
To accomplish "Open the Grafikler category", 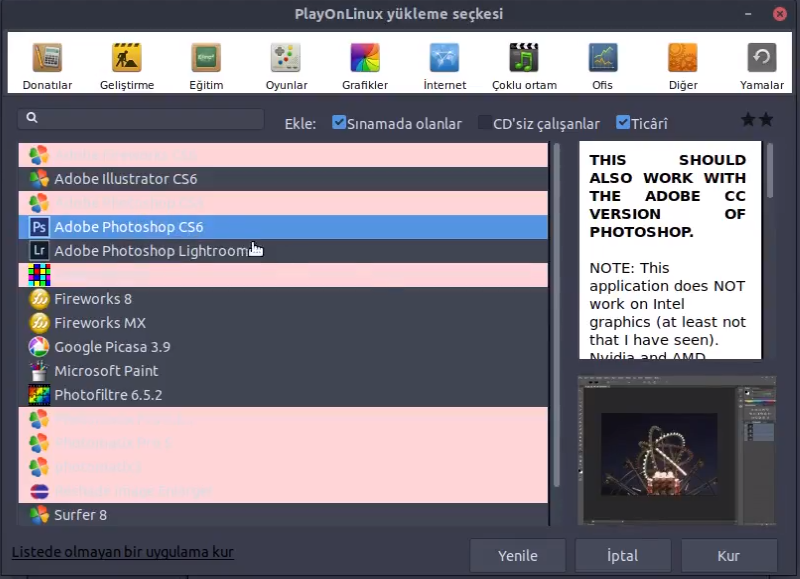I will (x=365, y=66).
